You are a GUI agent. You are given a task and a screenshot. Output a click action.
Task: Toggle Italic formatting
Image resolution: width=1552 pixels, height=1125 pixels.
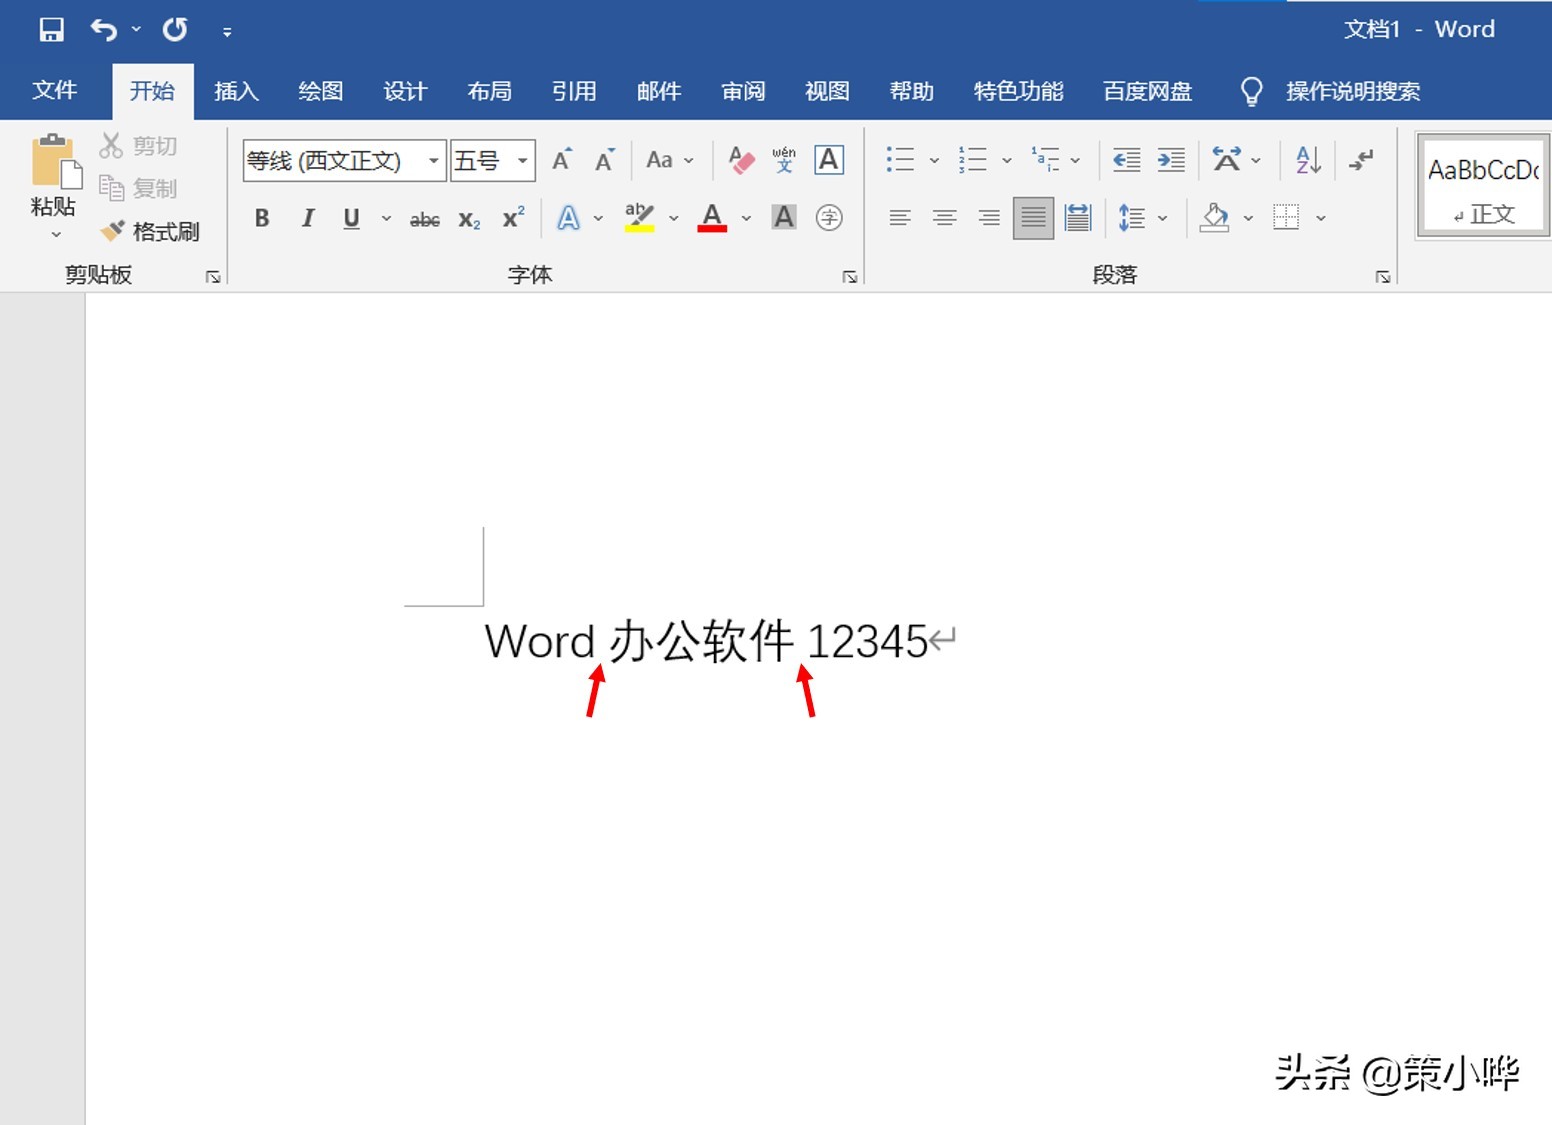click(x=308, y=218)
